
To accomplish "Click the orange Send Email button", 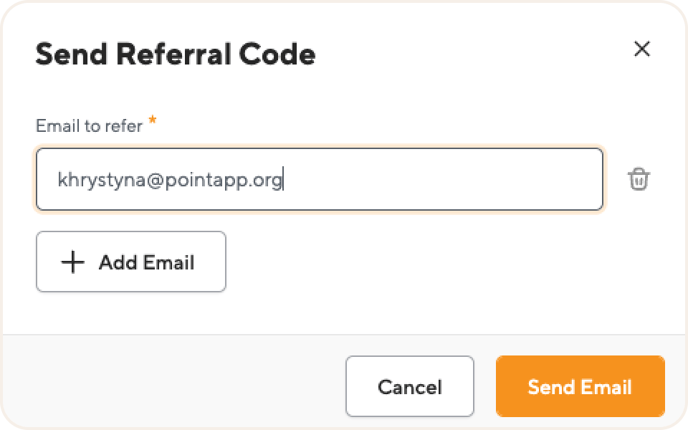I will click(580, 386).
